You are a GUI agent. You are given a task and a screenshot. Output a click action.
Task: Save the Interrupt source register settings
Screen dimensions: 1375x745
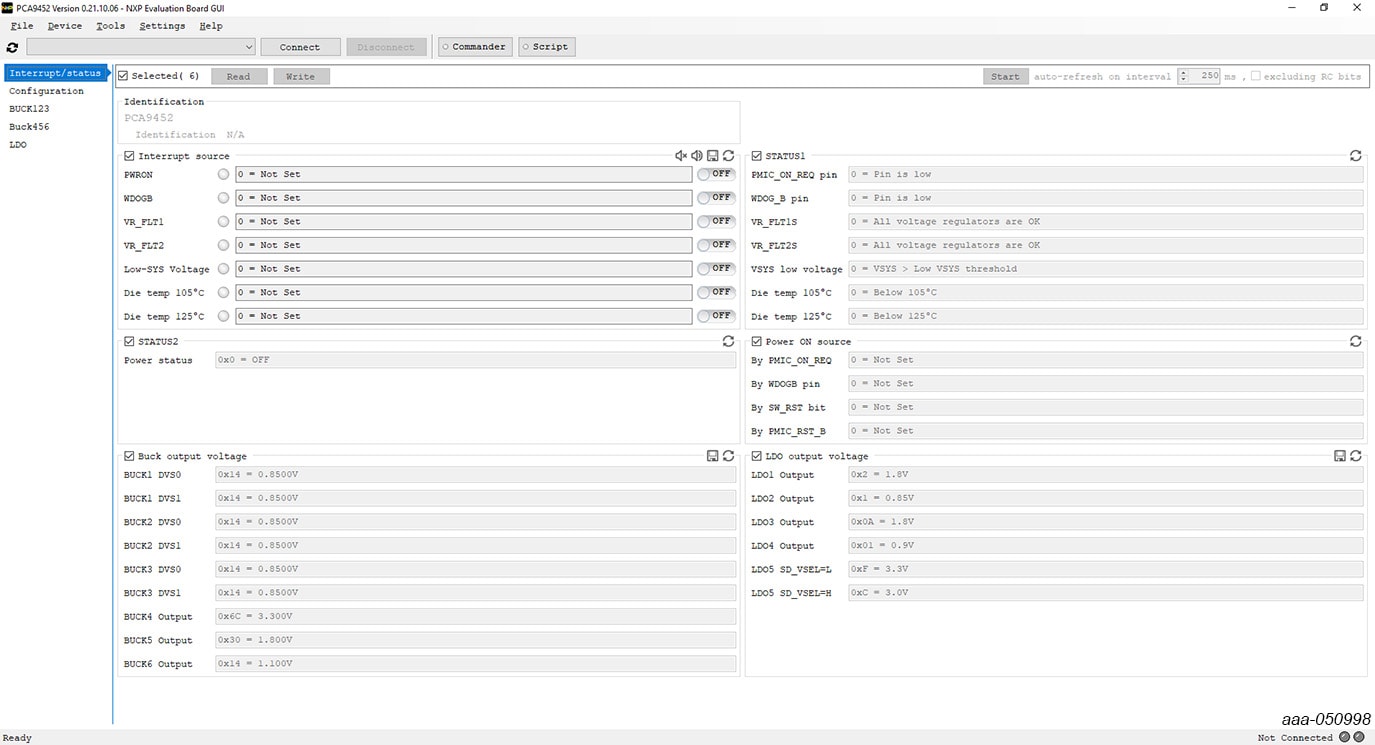click(712, 156)
